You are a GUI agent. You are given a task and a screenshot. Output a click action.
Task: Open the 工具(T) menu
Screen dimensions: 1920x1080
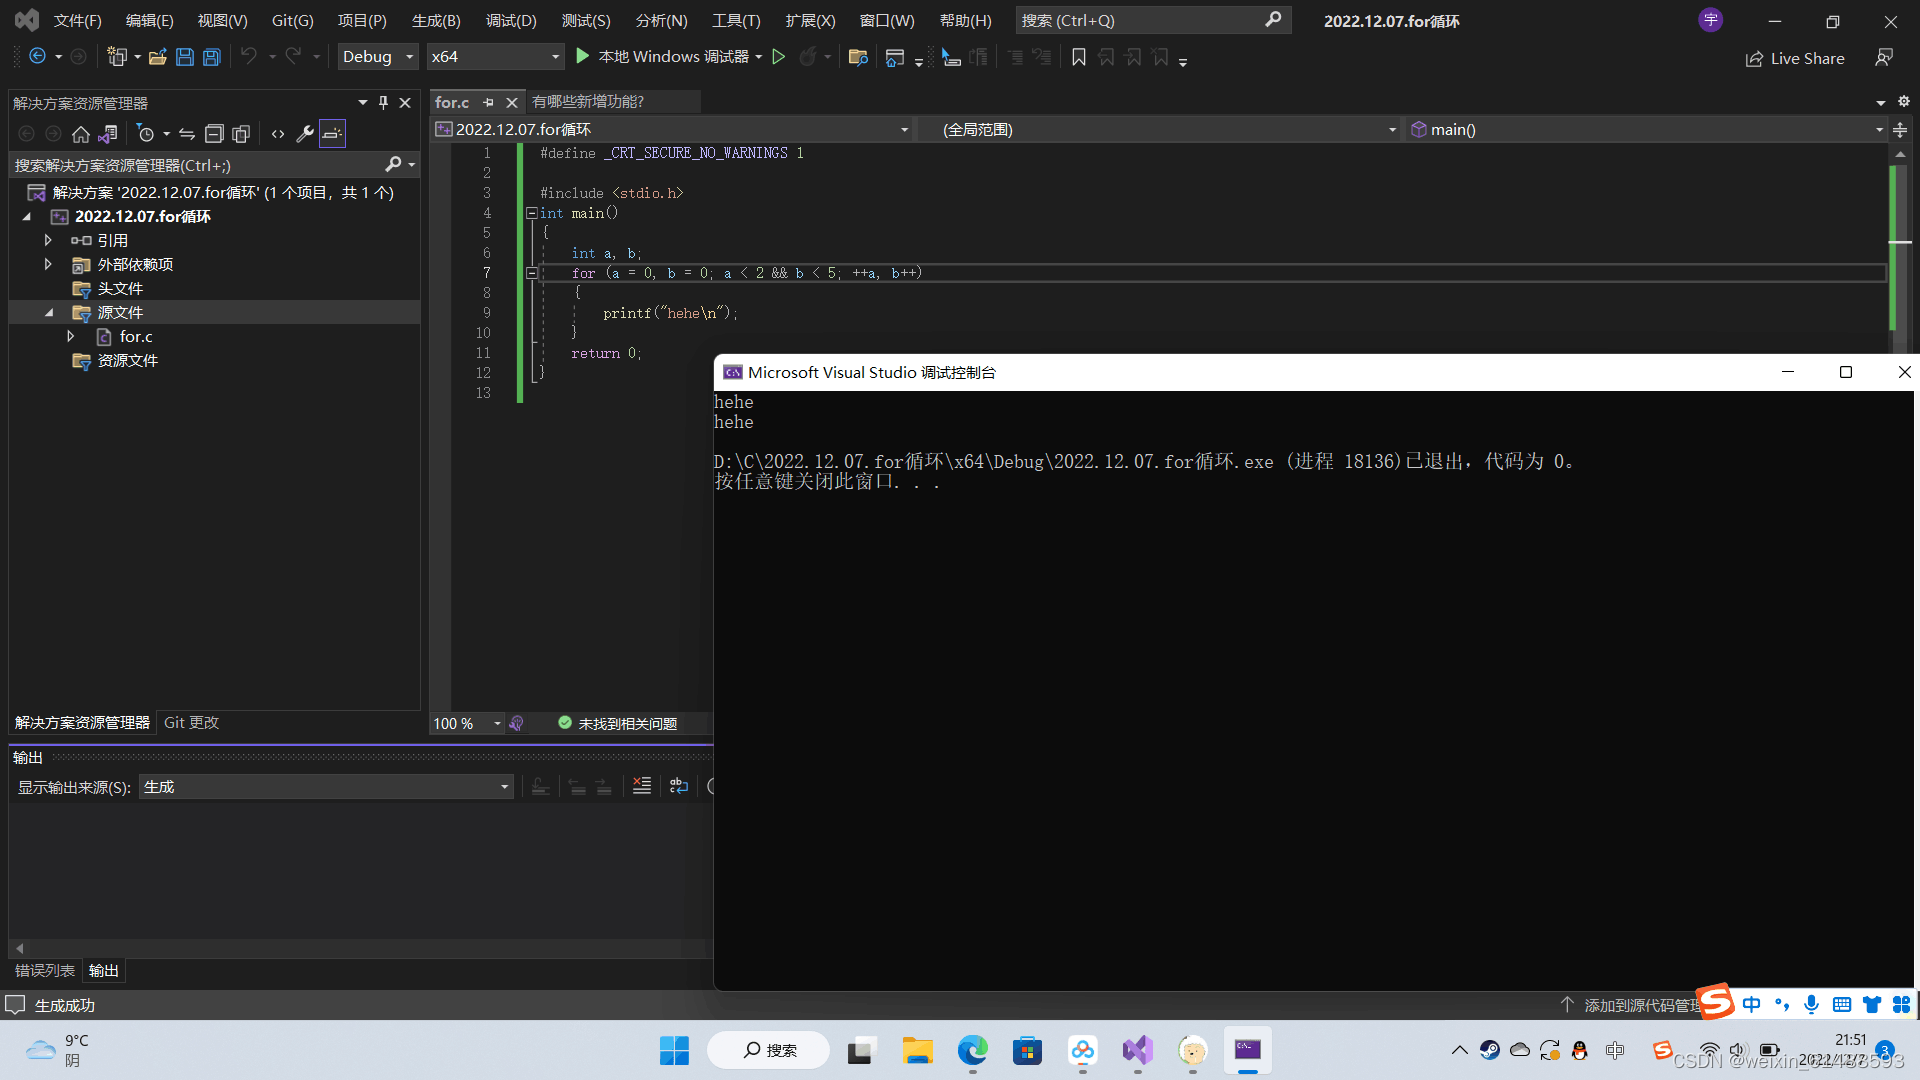736,20
